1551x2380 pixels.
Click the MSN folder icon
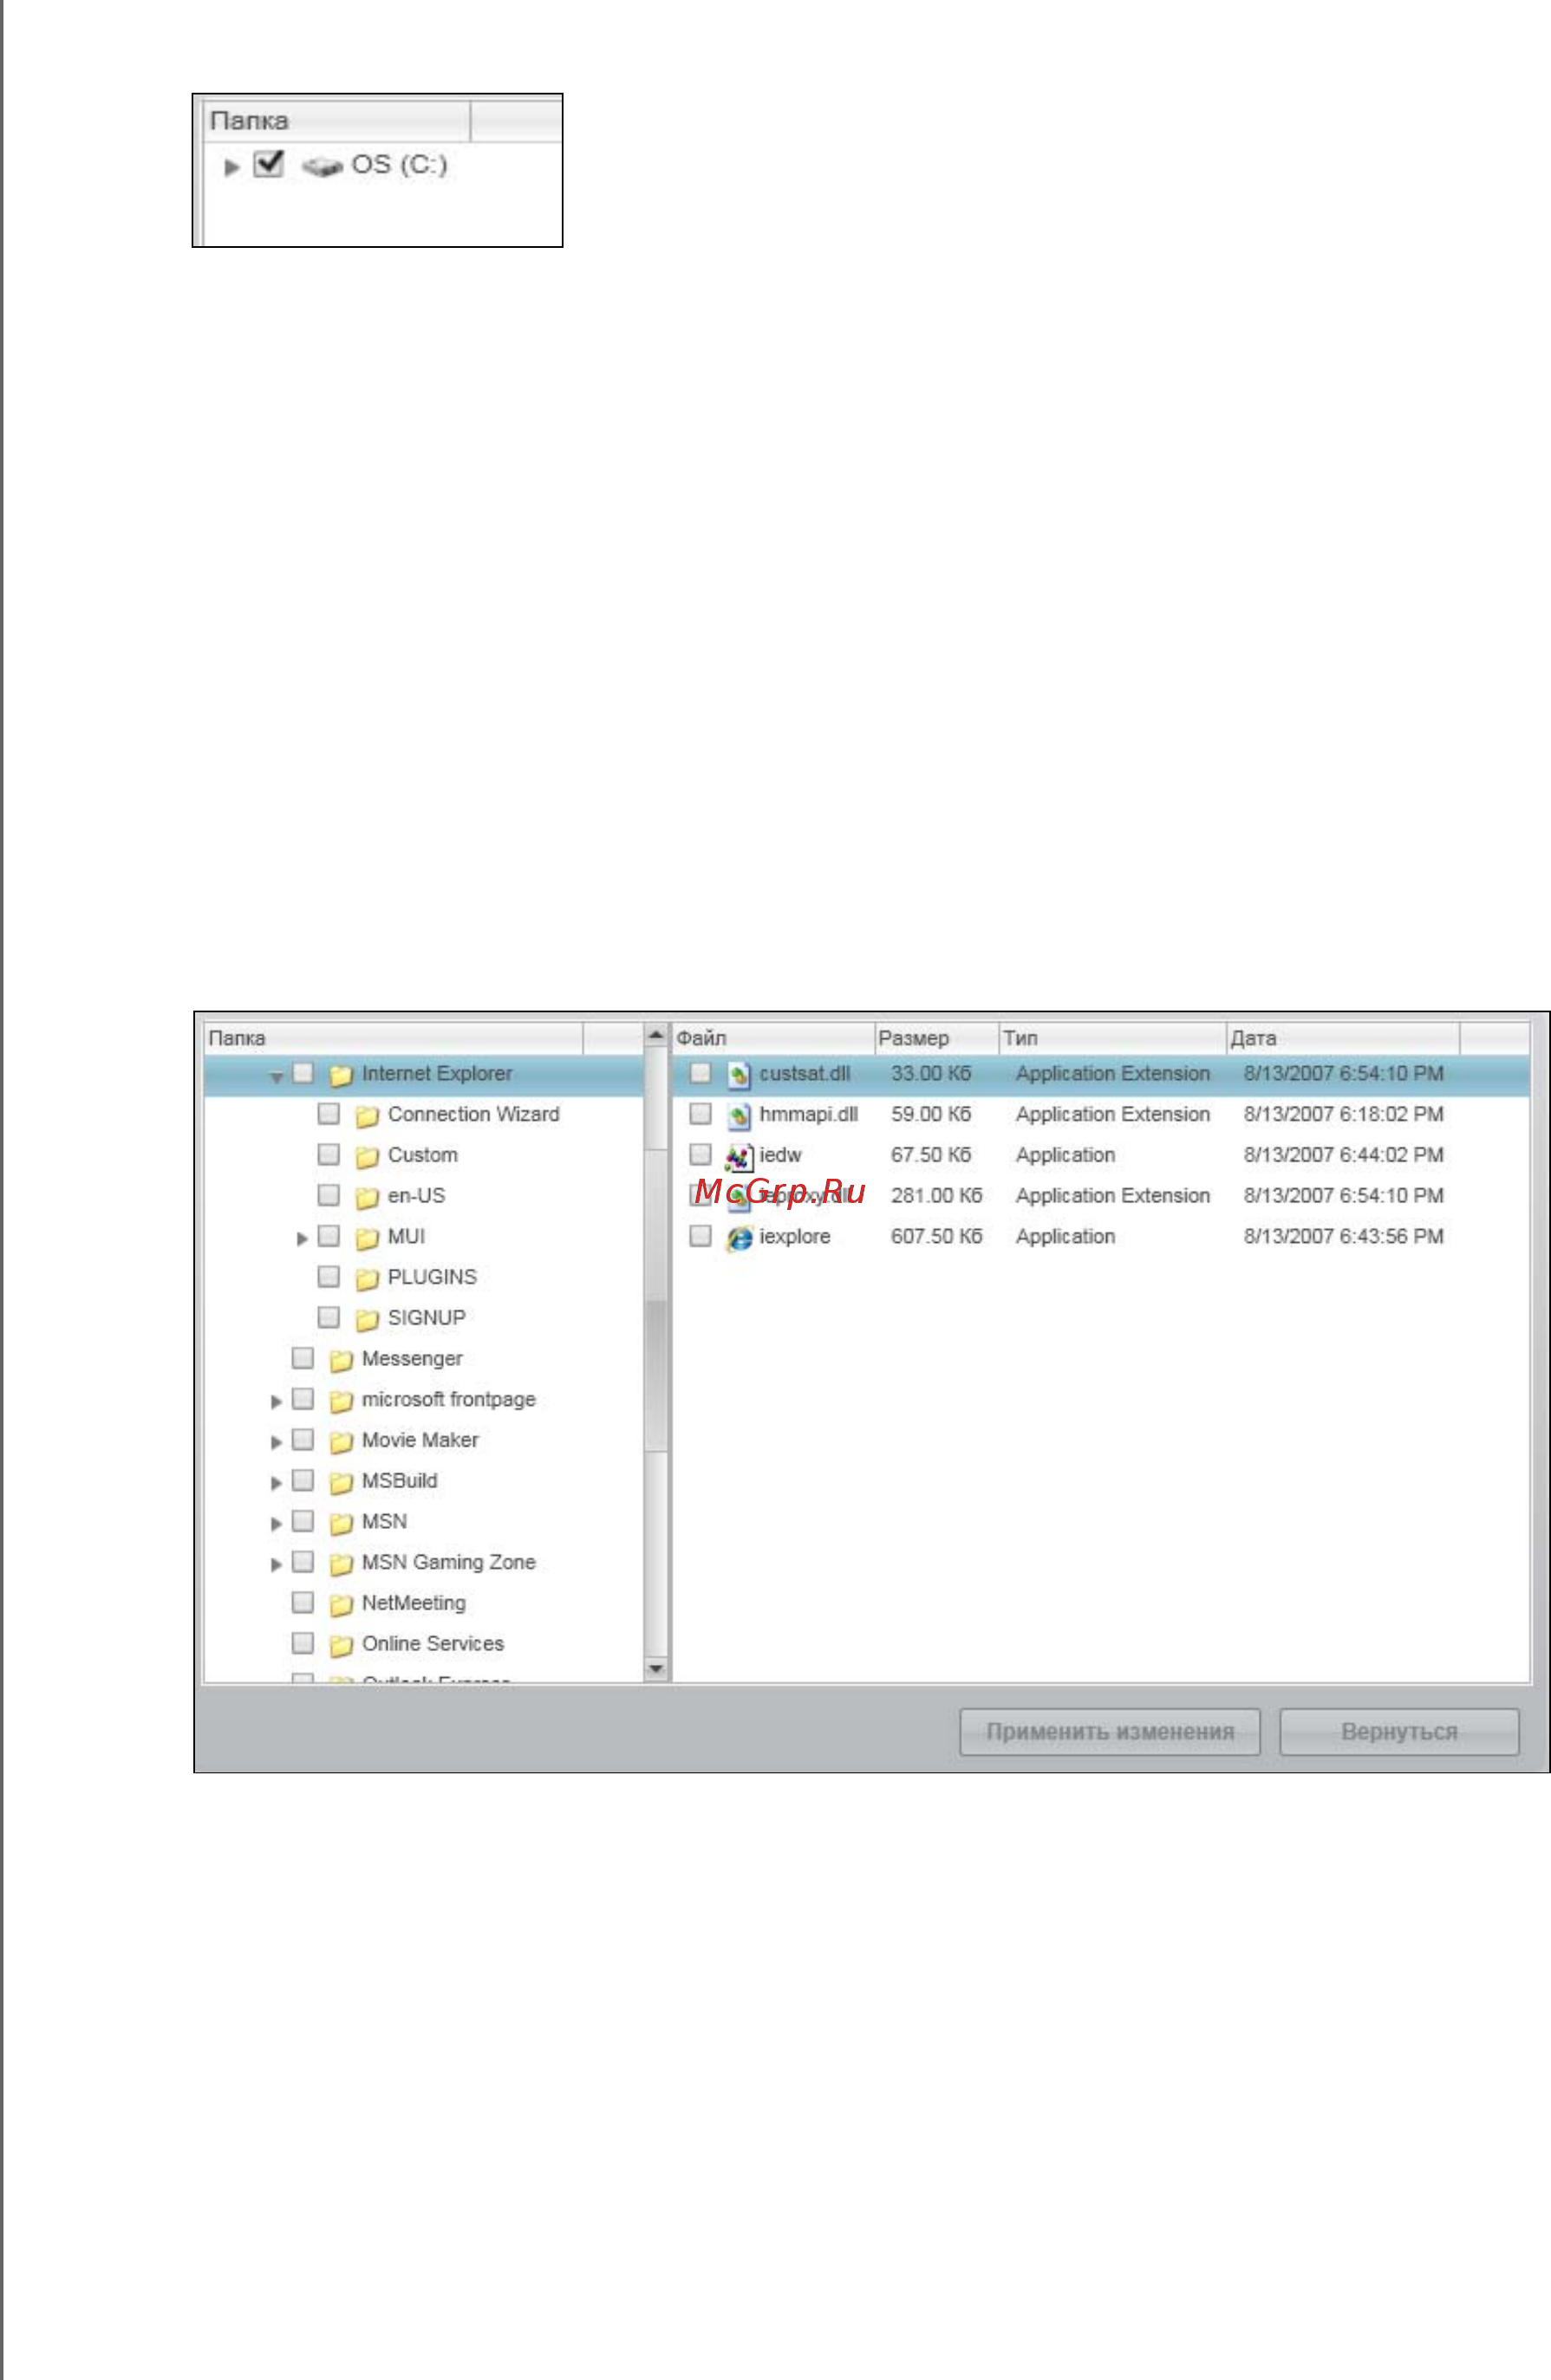341,1523
